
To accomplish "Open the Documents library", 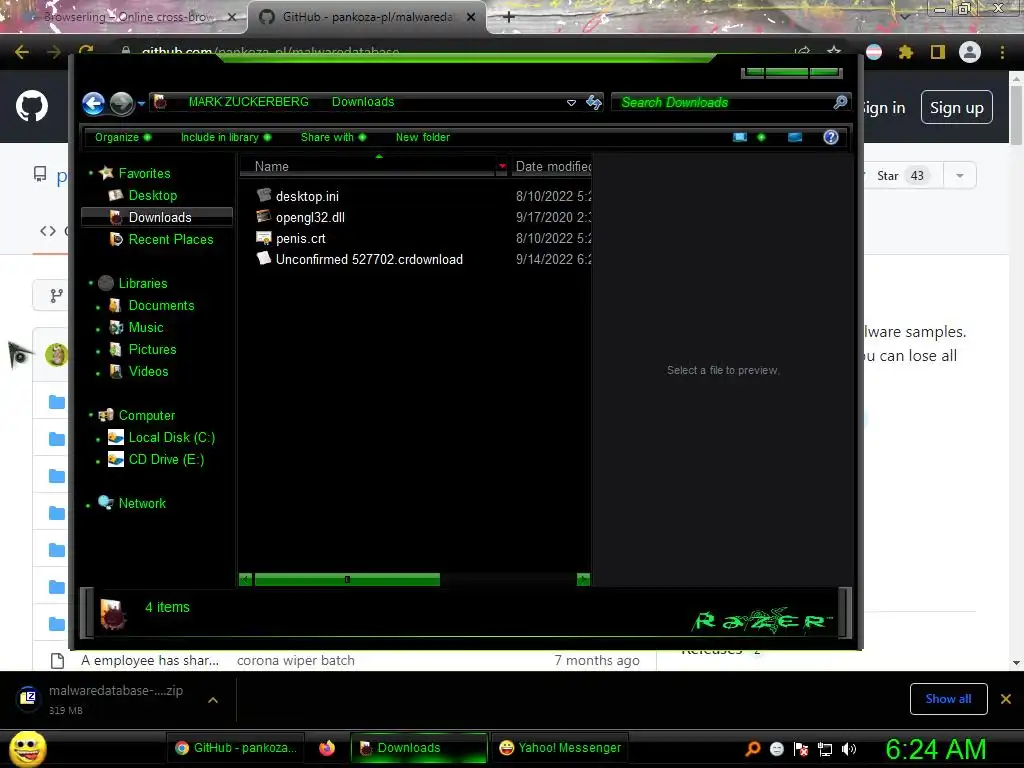I will click(x=161, y=306).
